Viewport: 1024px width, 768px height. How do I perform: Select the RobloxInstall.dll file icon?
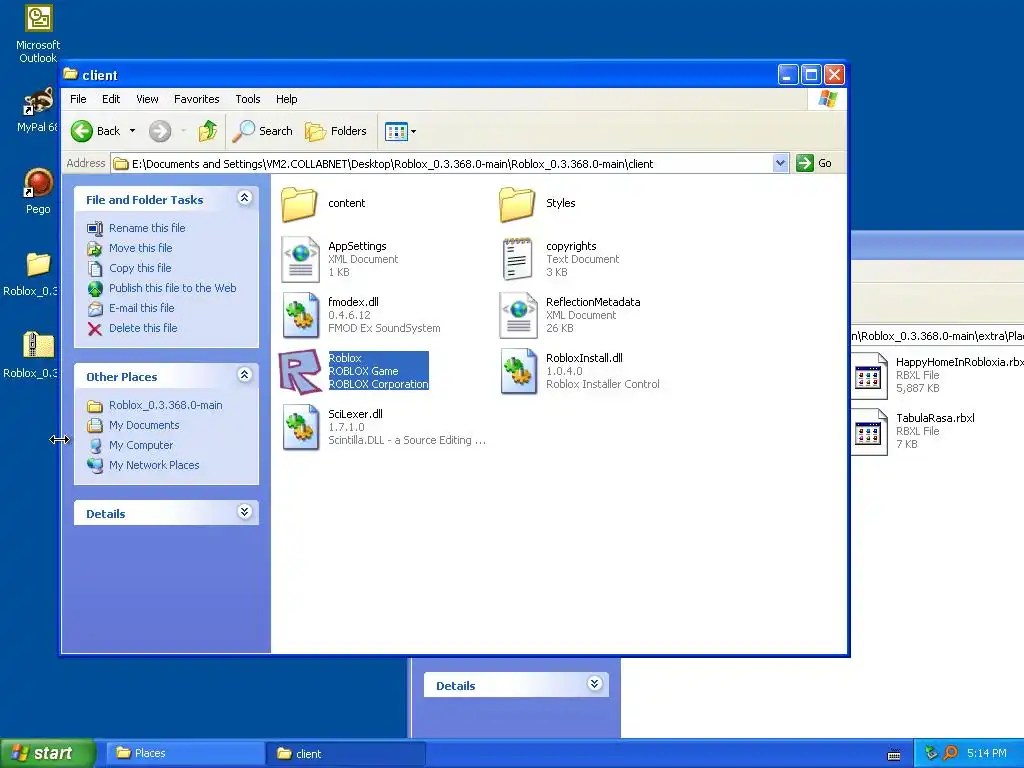518,372
